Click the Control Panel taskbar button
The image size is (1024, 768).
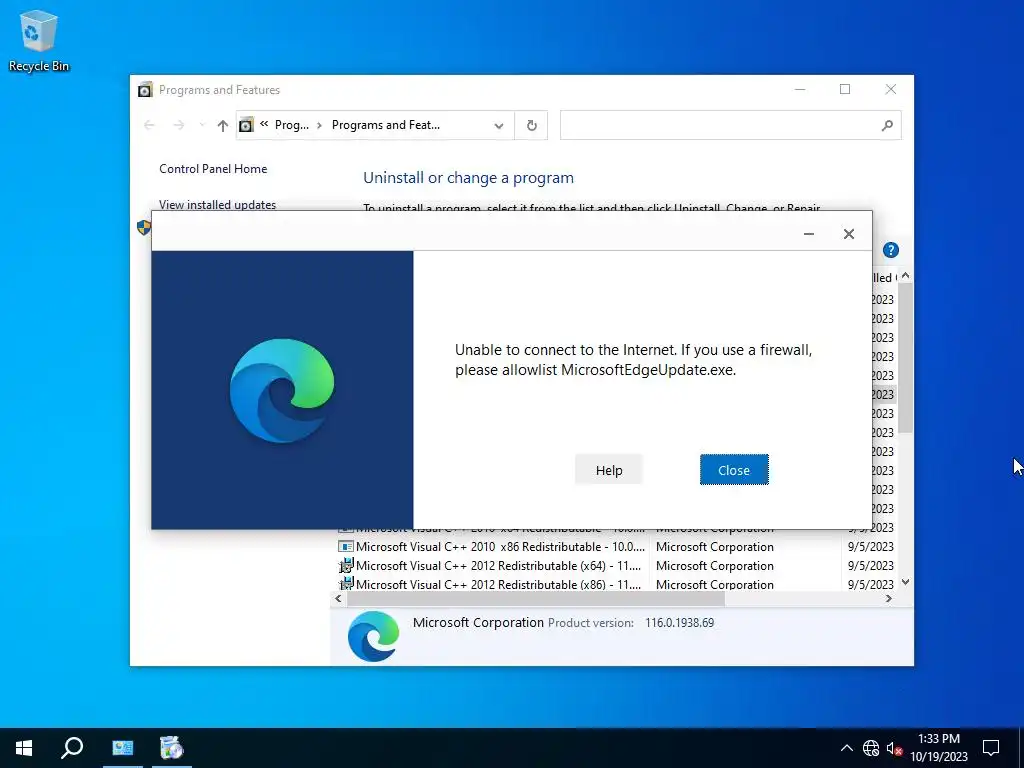123,748
